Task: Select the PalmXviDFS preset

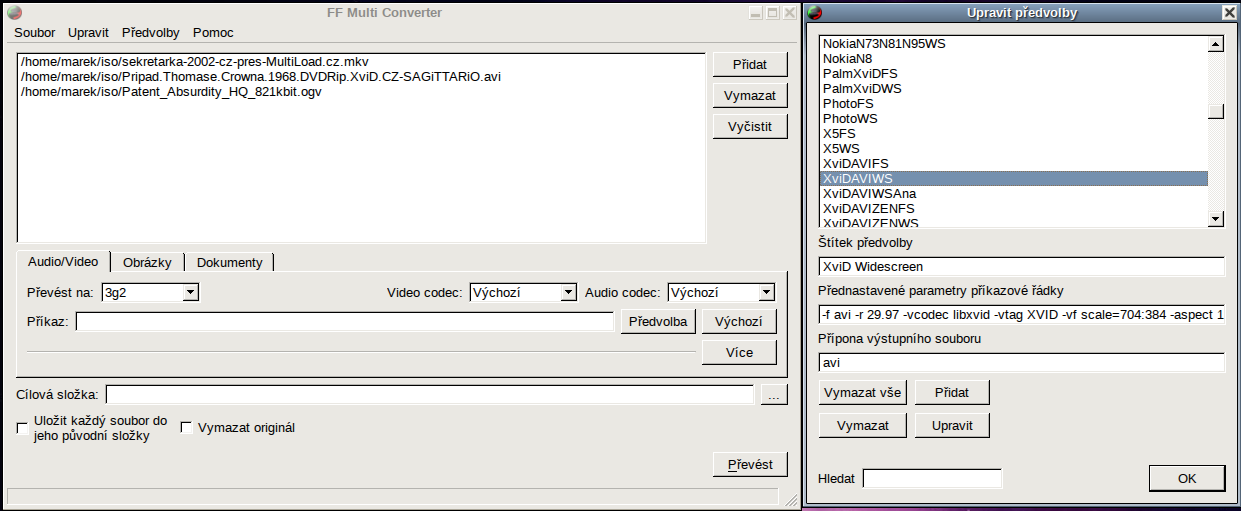Action: click(x=1013, y=74)
